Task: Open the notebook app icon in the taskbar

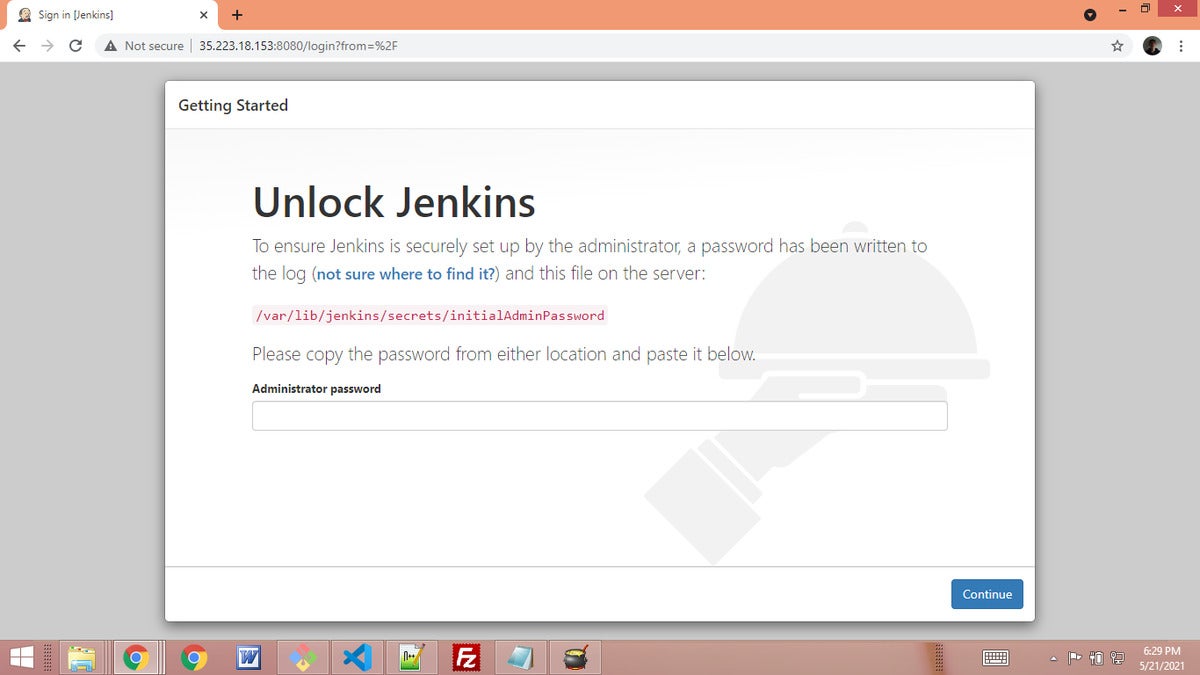Action: coord(520,657)
